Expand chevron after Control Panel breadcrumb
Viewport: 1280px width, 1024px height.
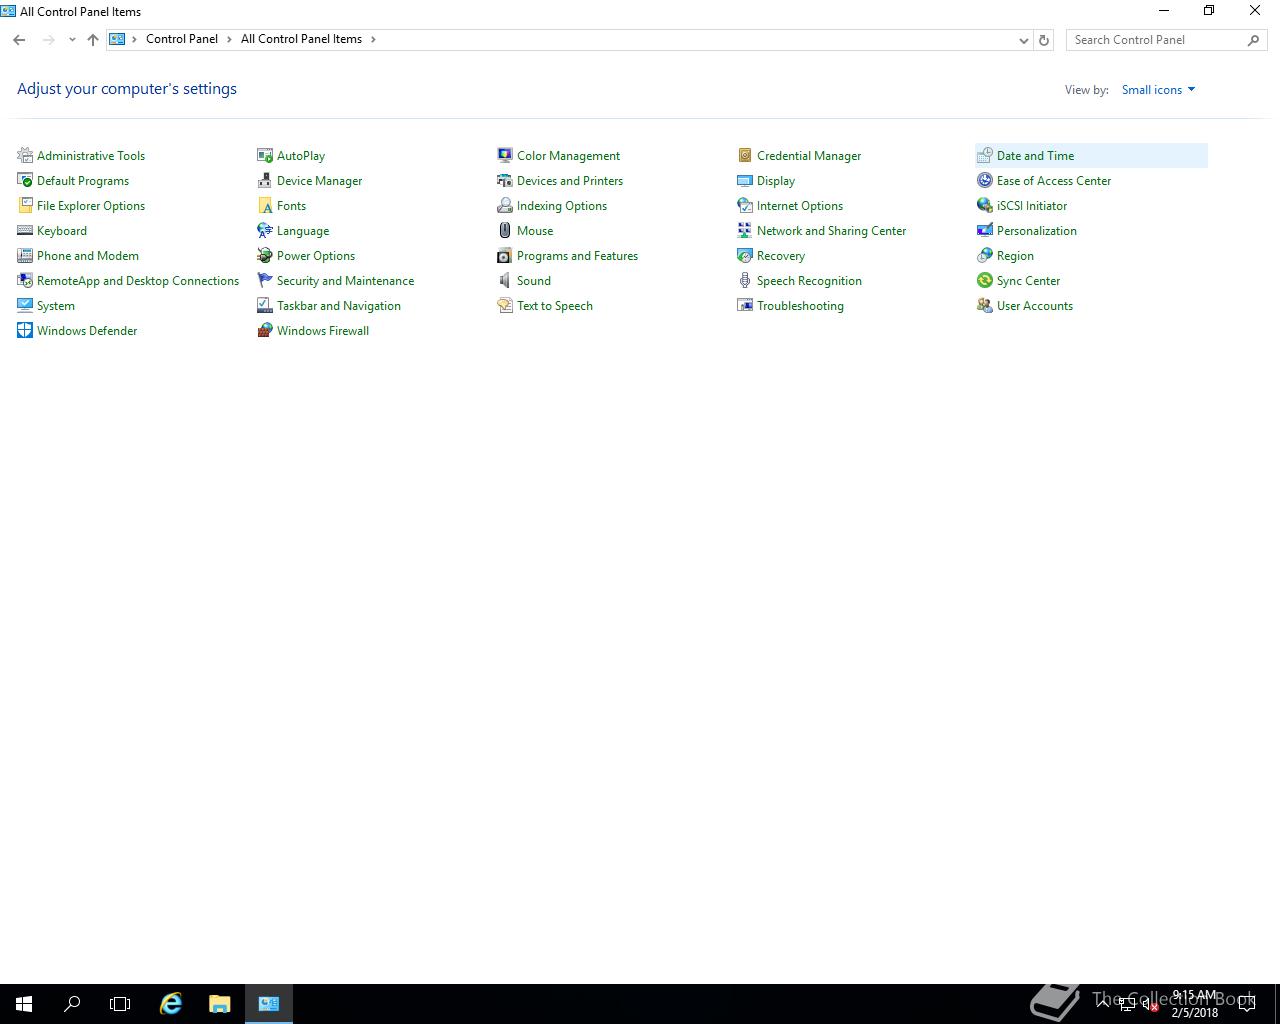click(x=229, y=39)
